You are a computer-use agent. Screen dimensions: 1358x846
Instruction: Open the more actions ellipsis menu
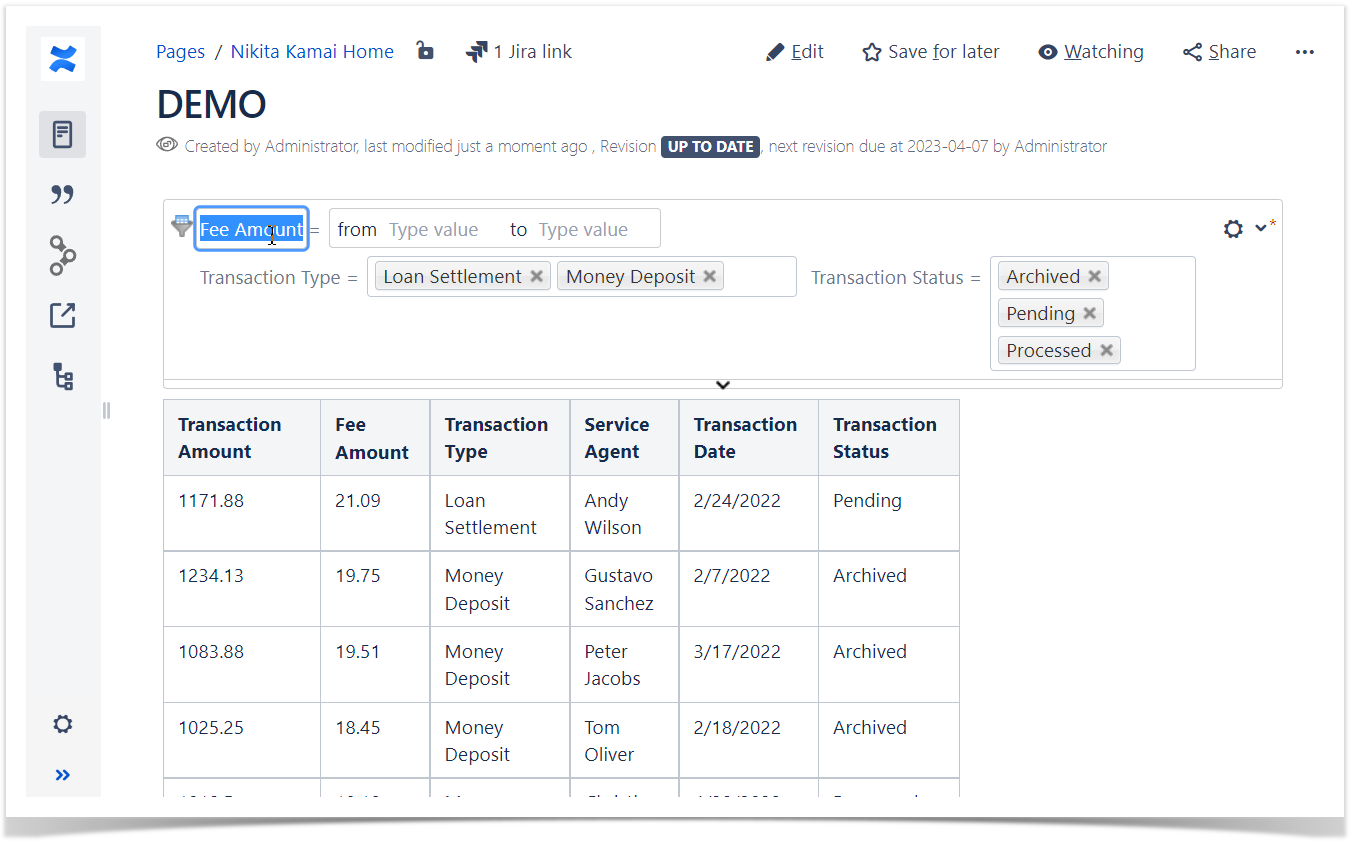pos(1304,52)
